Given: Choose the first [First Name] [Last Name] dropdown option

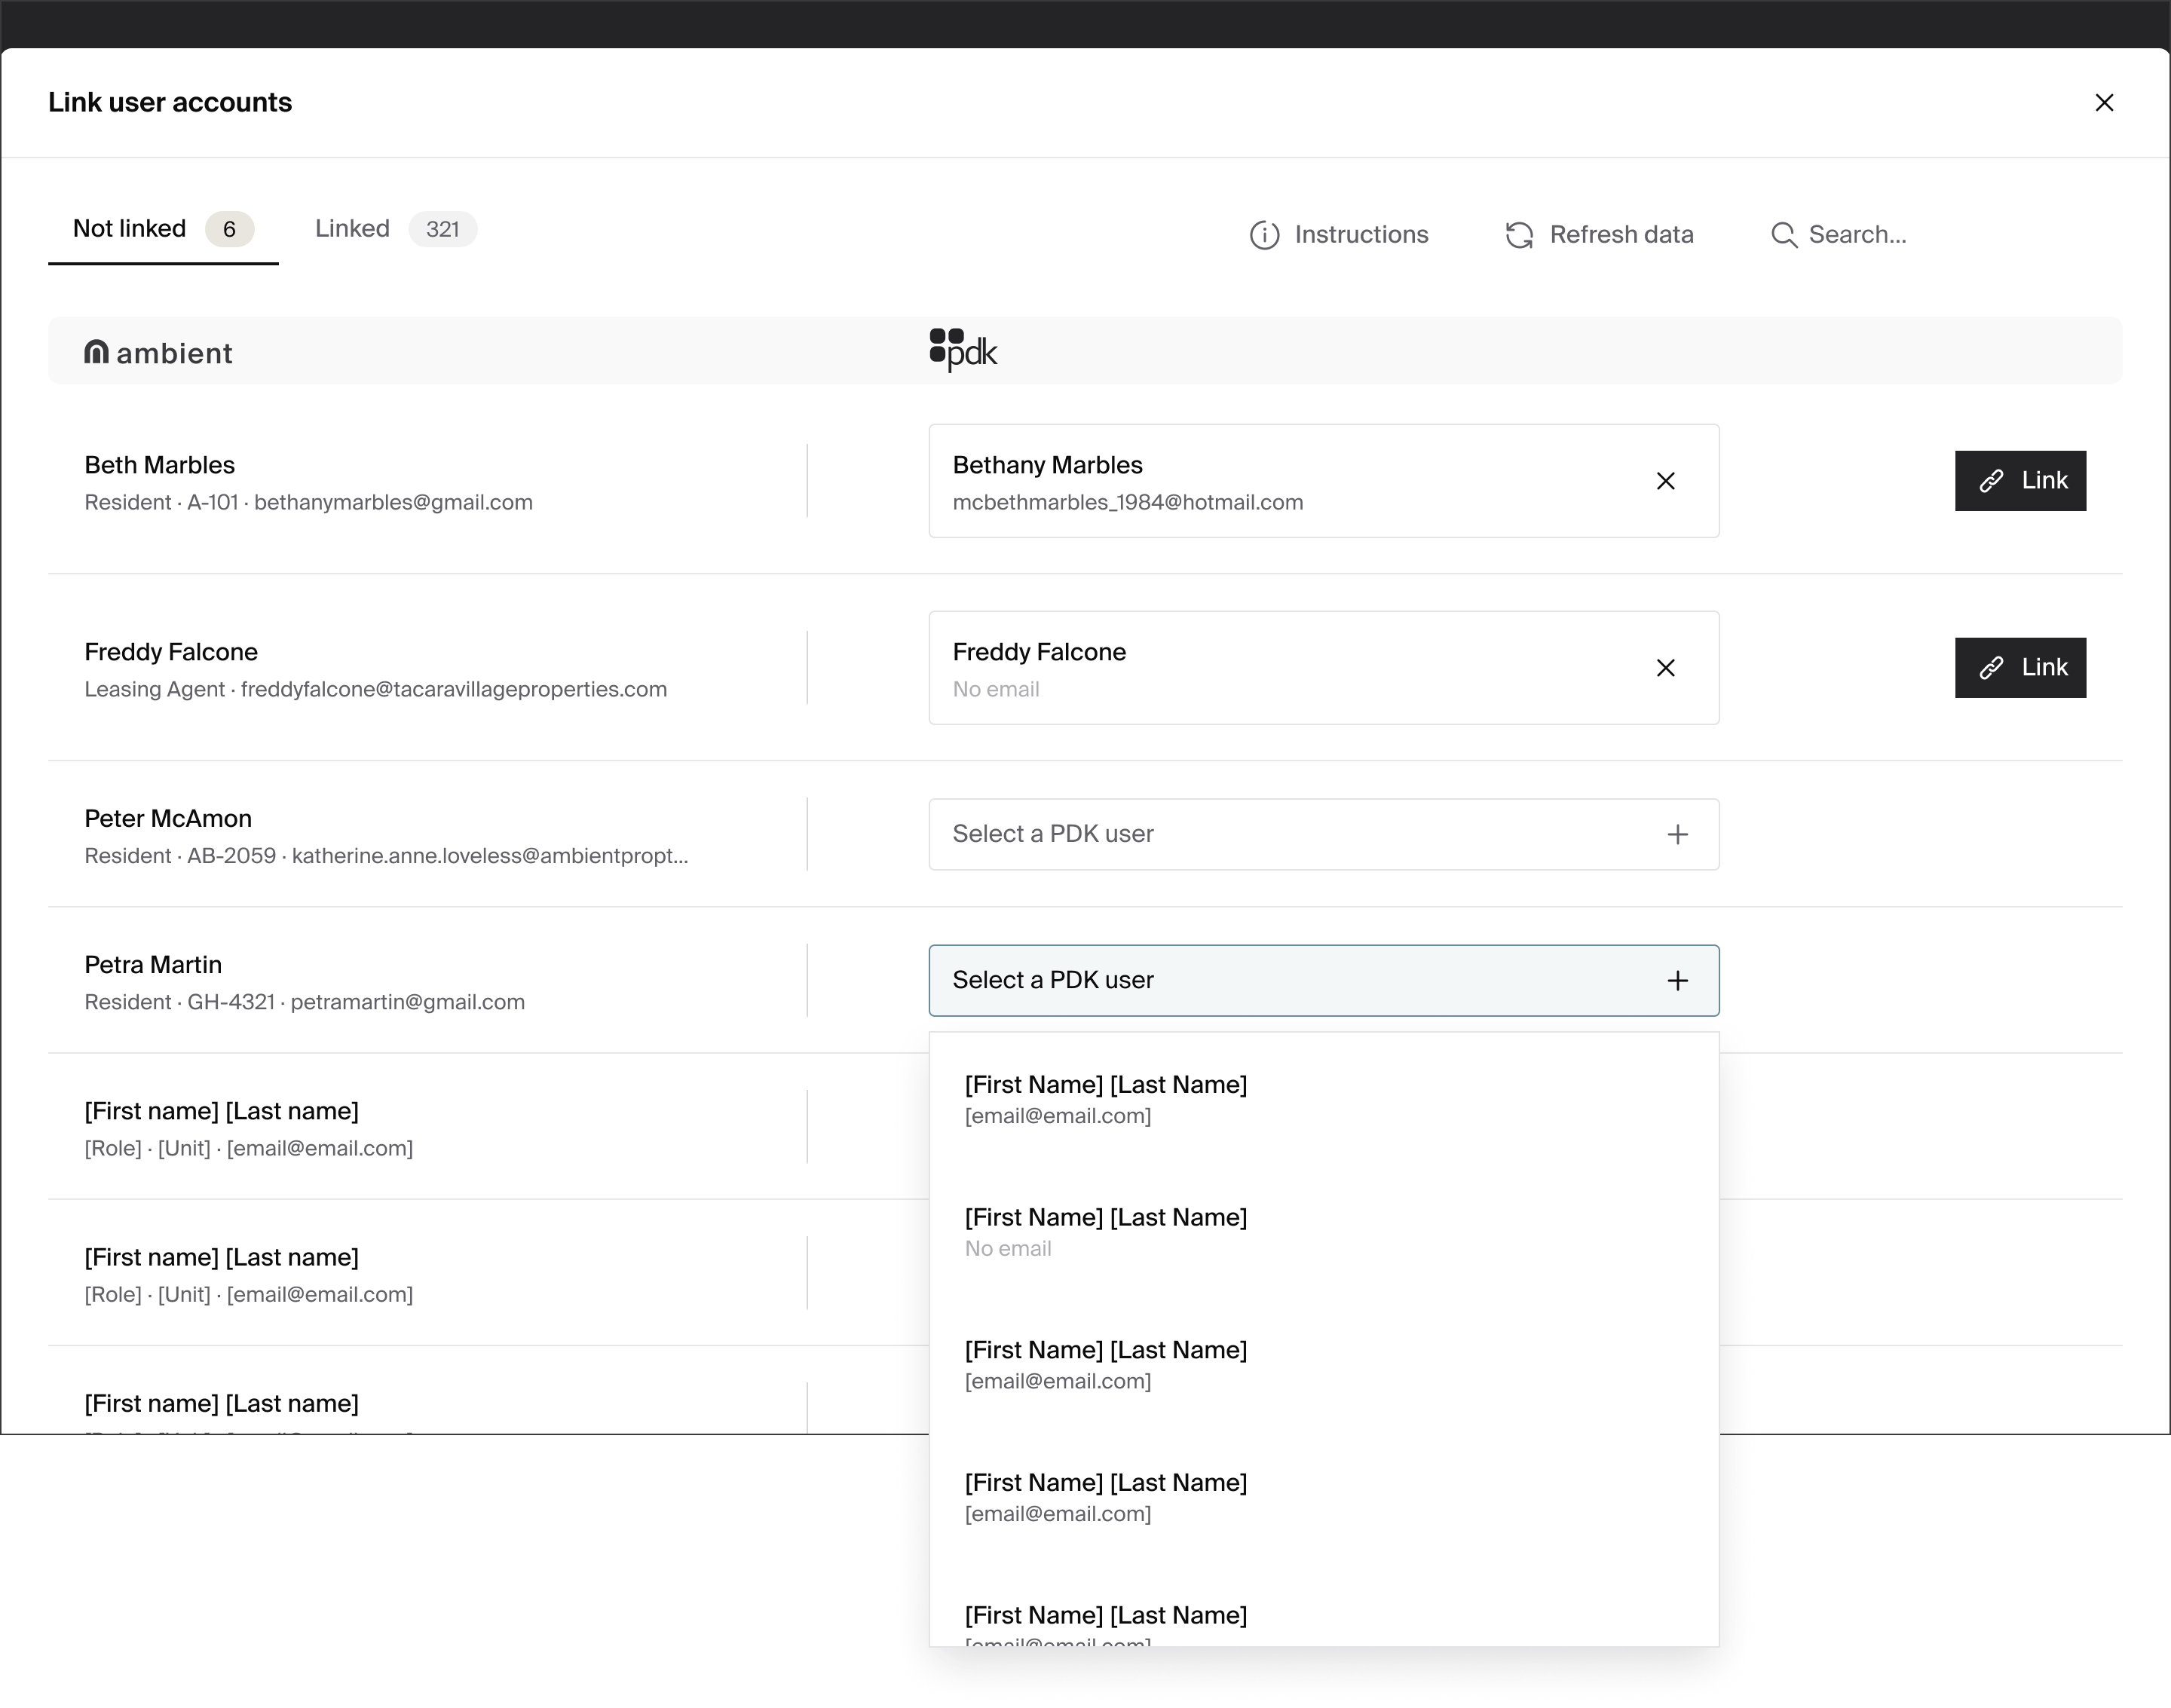Looking at the screenshot, I should point(1323,1100).
